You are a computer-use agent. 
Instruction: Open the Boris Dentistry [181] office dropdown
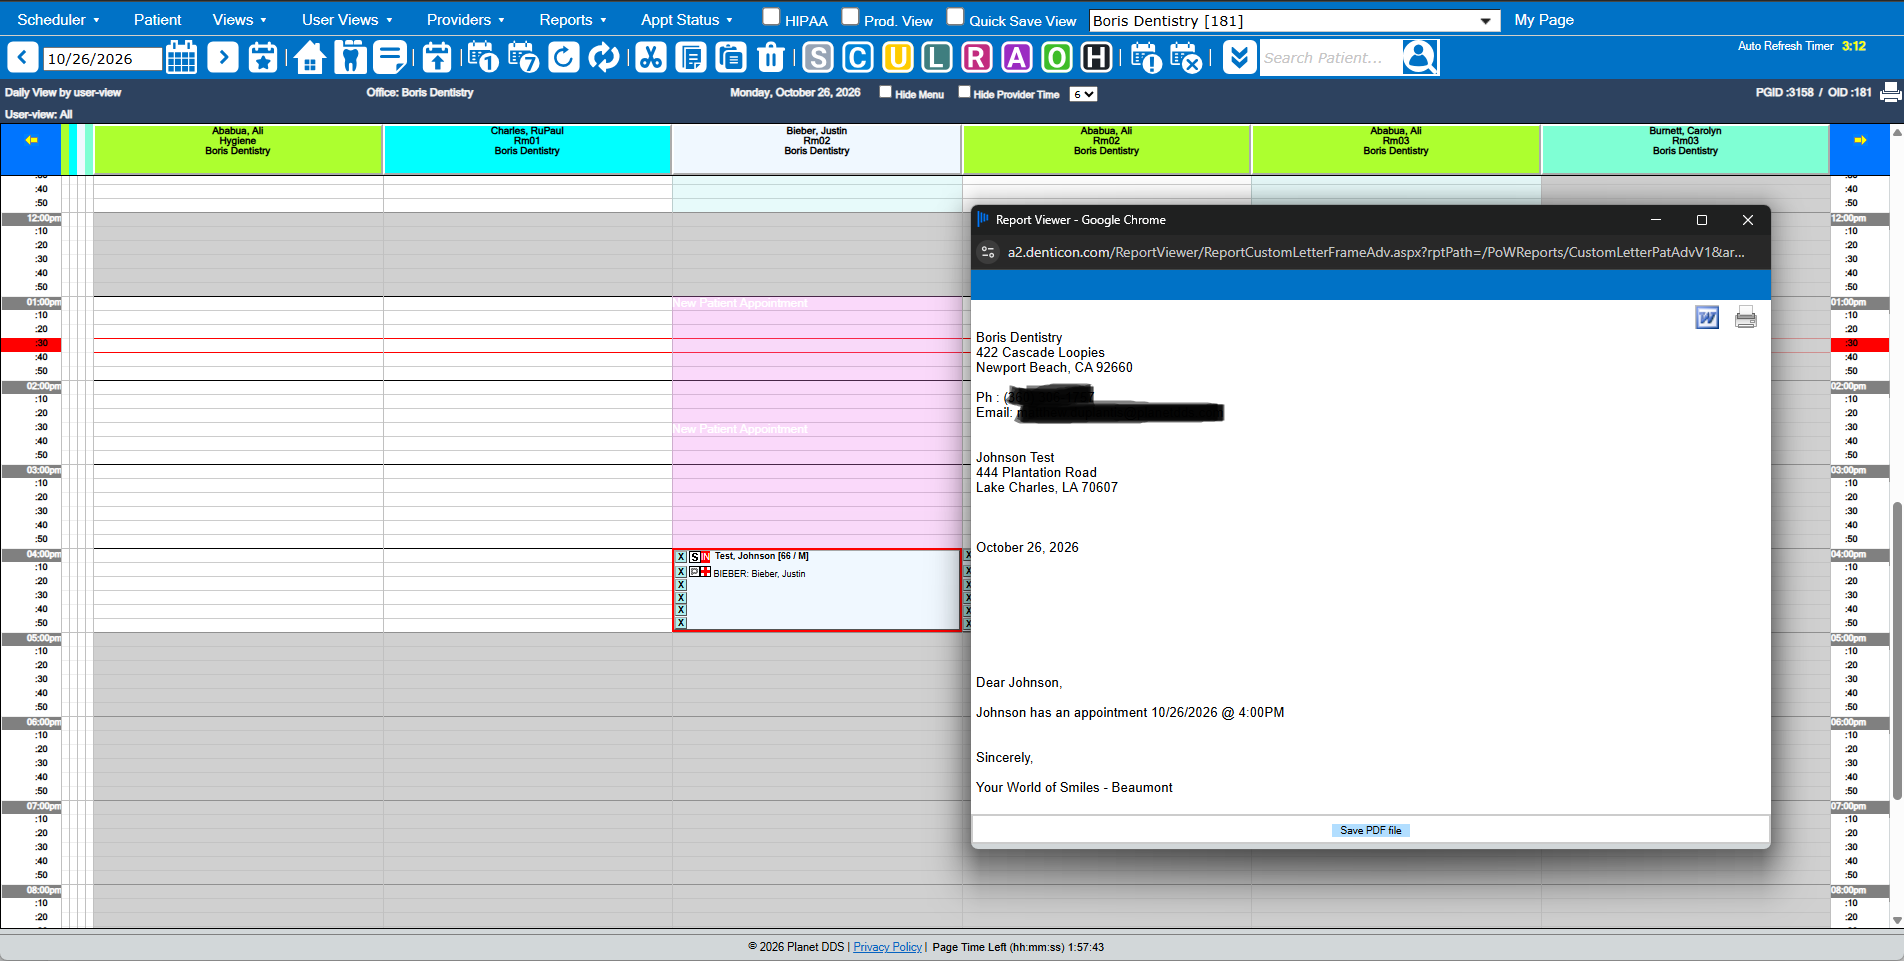click(x=1294, y=21)
